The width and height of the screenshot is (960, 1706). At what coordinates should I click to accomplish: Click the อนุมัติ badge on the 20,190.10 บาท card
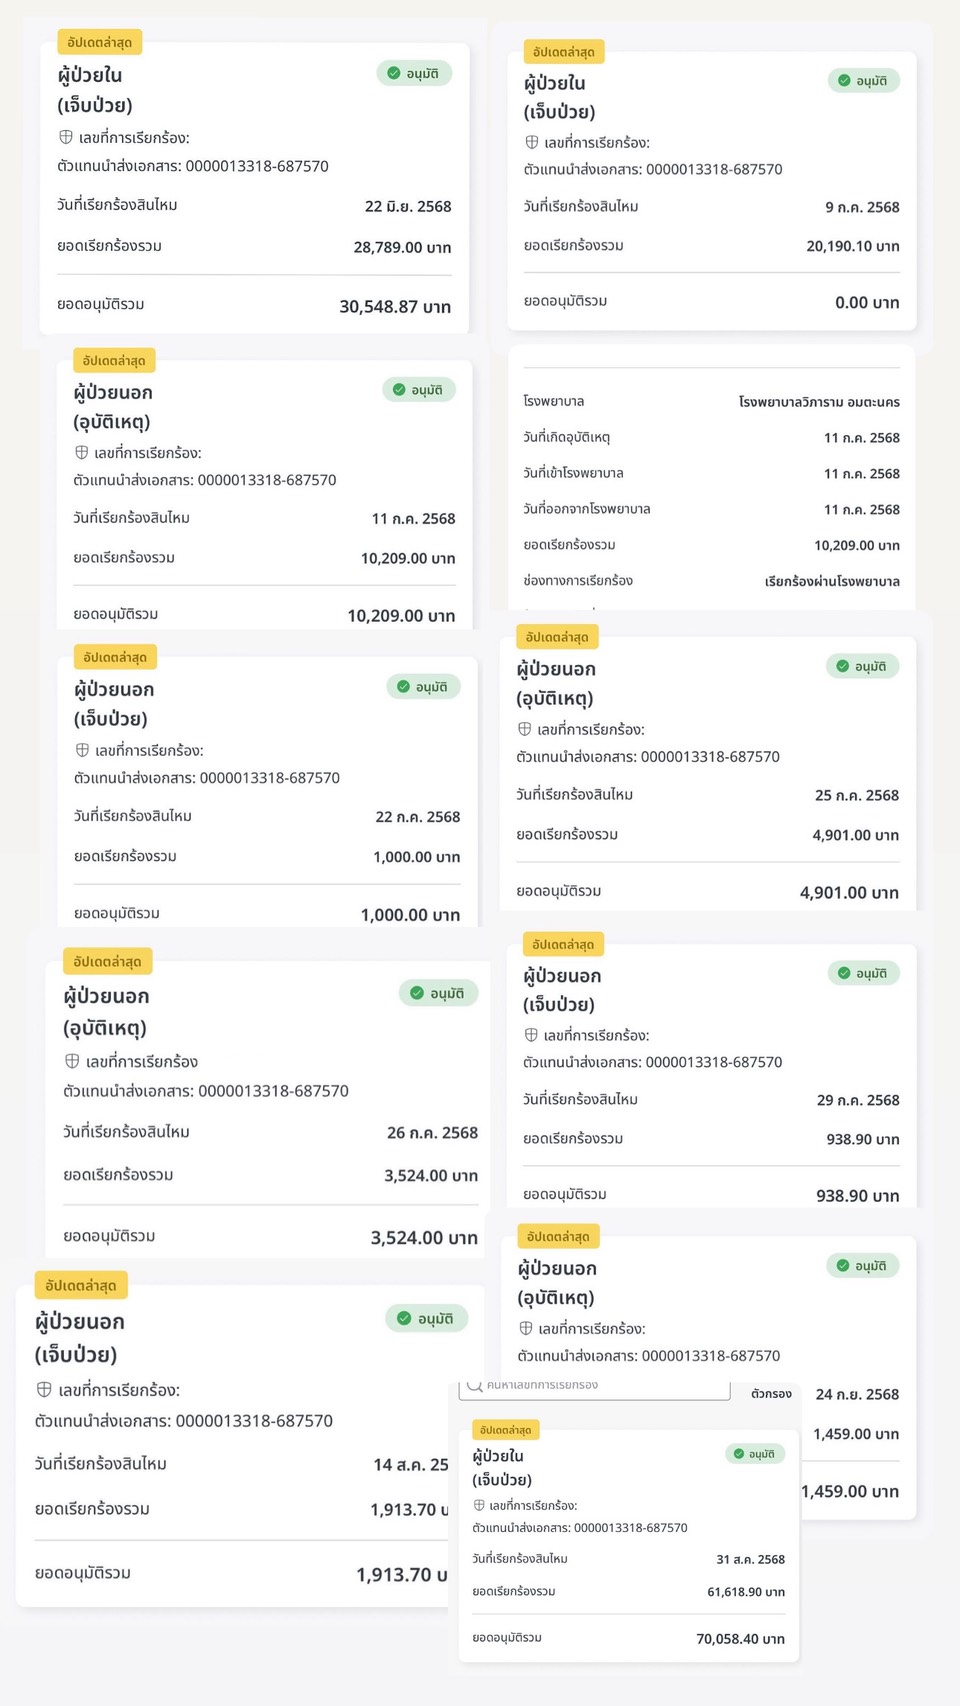click(863, 81)
